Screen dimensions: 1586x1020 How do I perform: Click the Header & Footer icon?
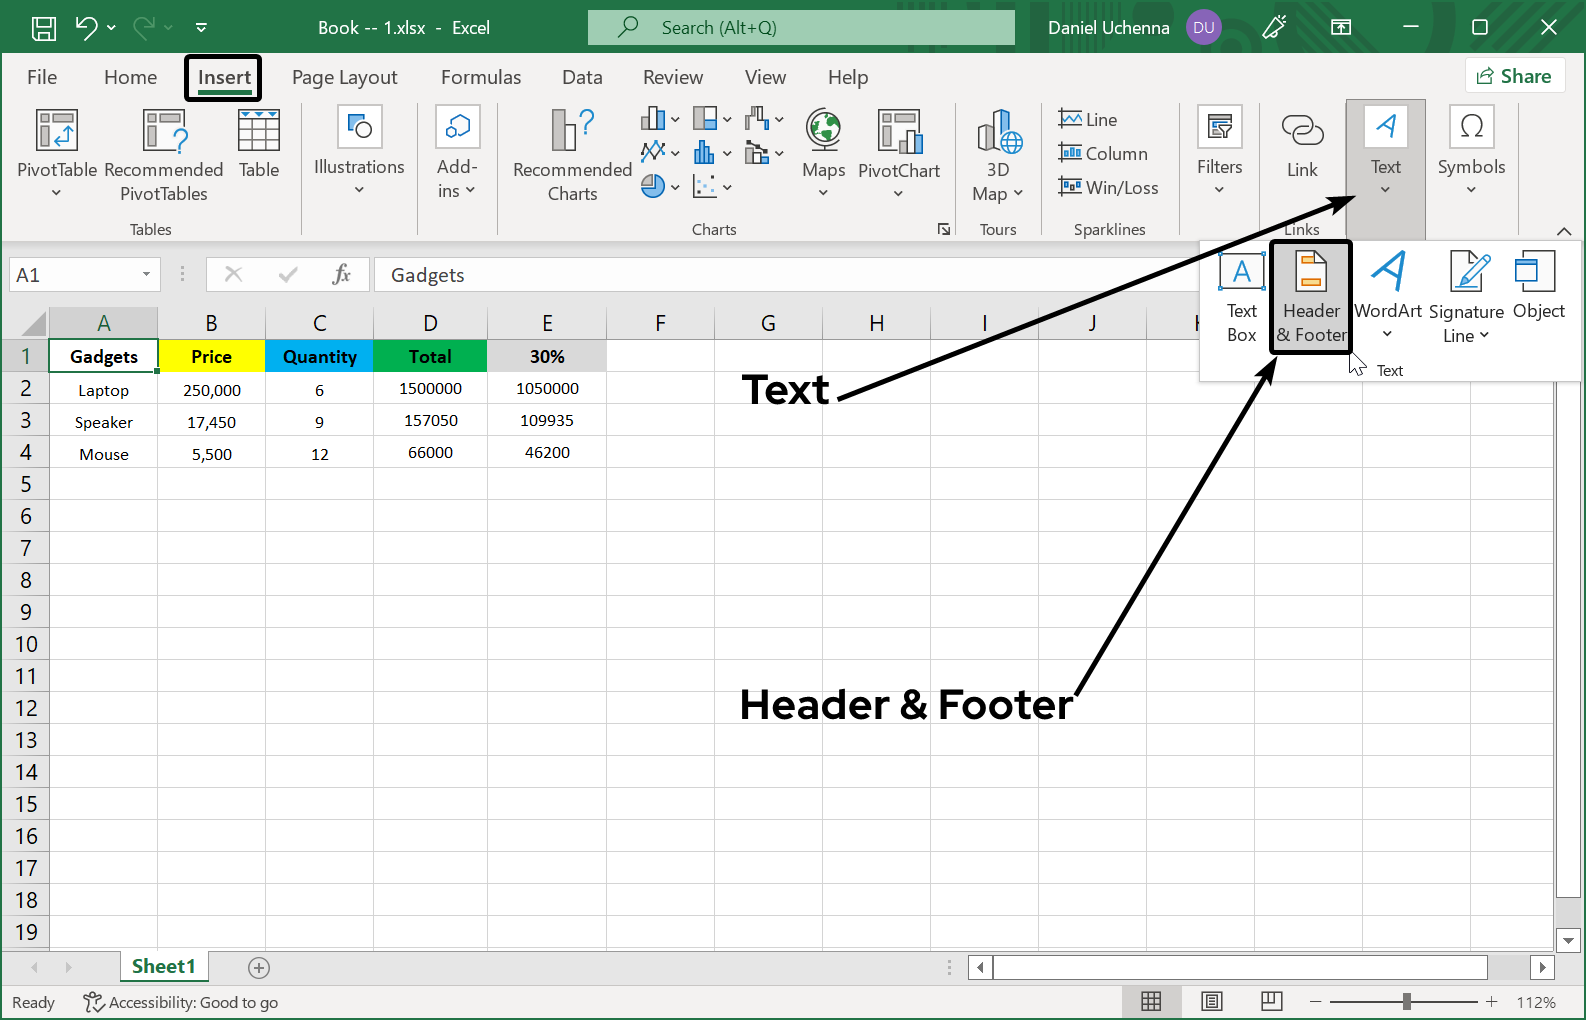coord(1310,272)
